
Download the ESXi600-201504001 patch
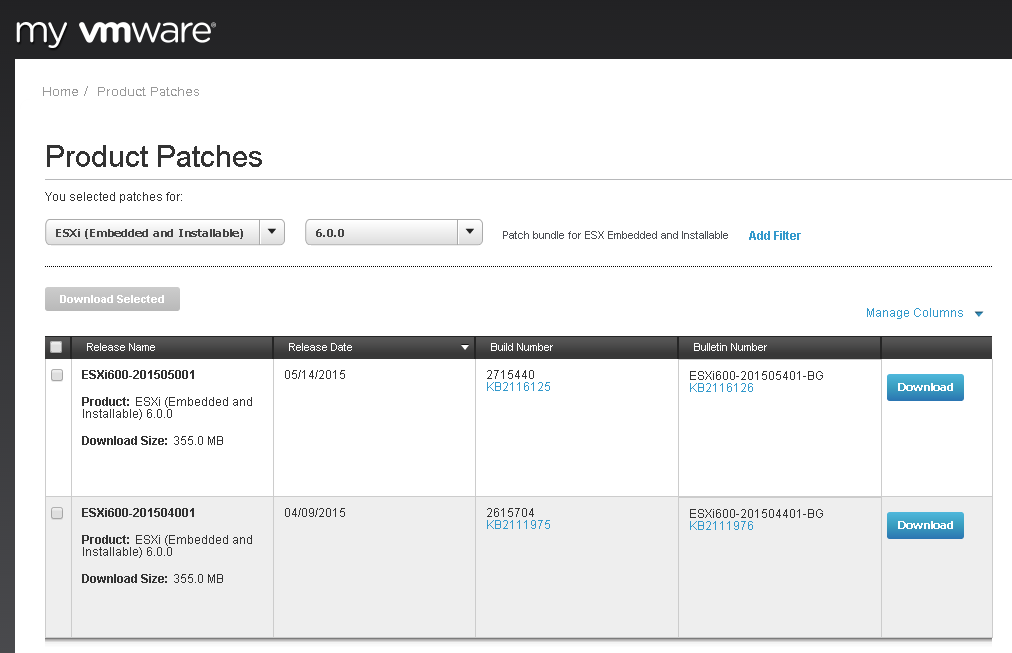(x=925, y=525)
